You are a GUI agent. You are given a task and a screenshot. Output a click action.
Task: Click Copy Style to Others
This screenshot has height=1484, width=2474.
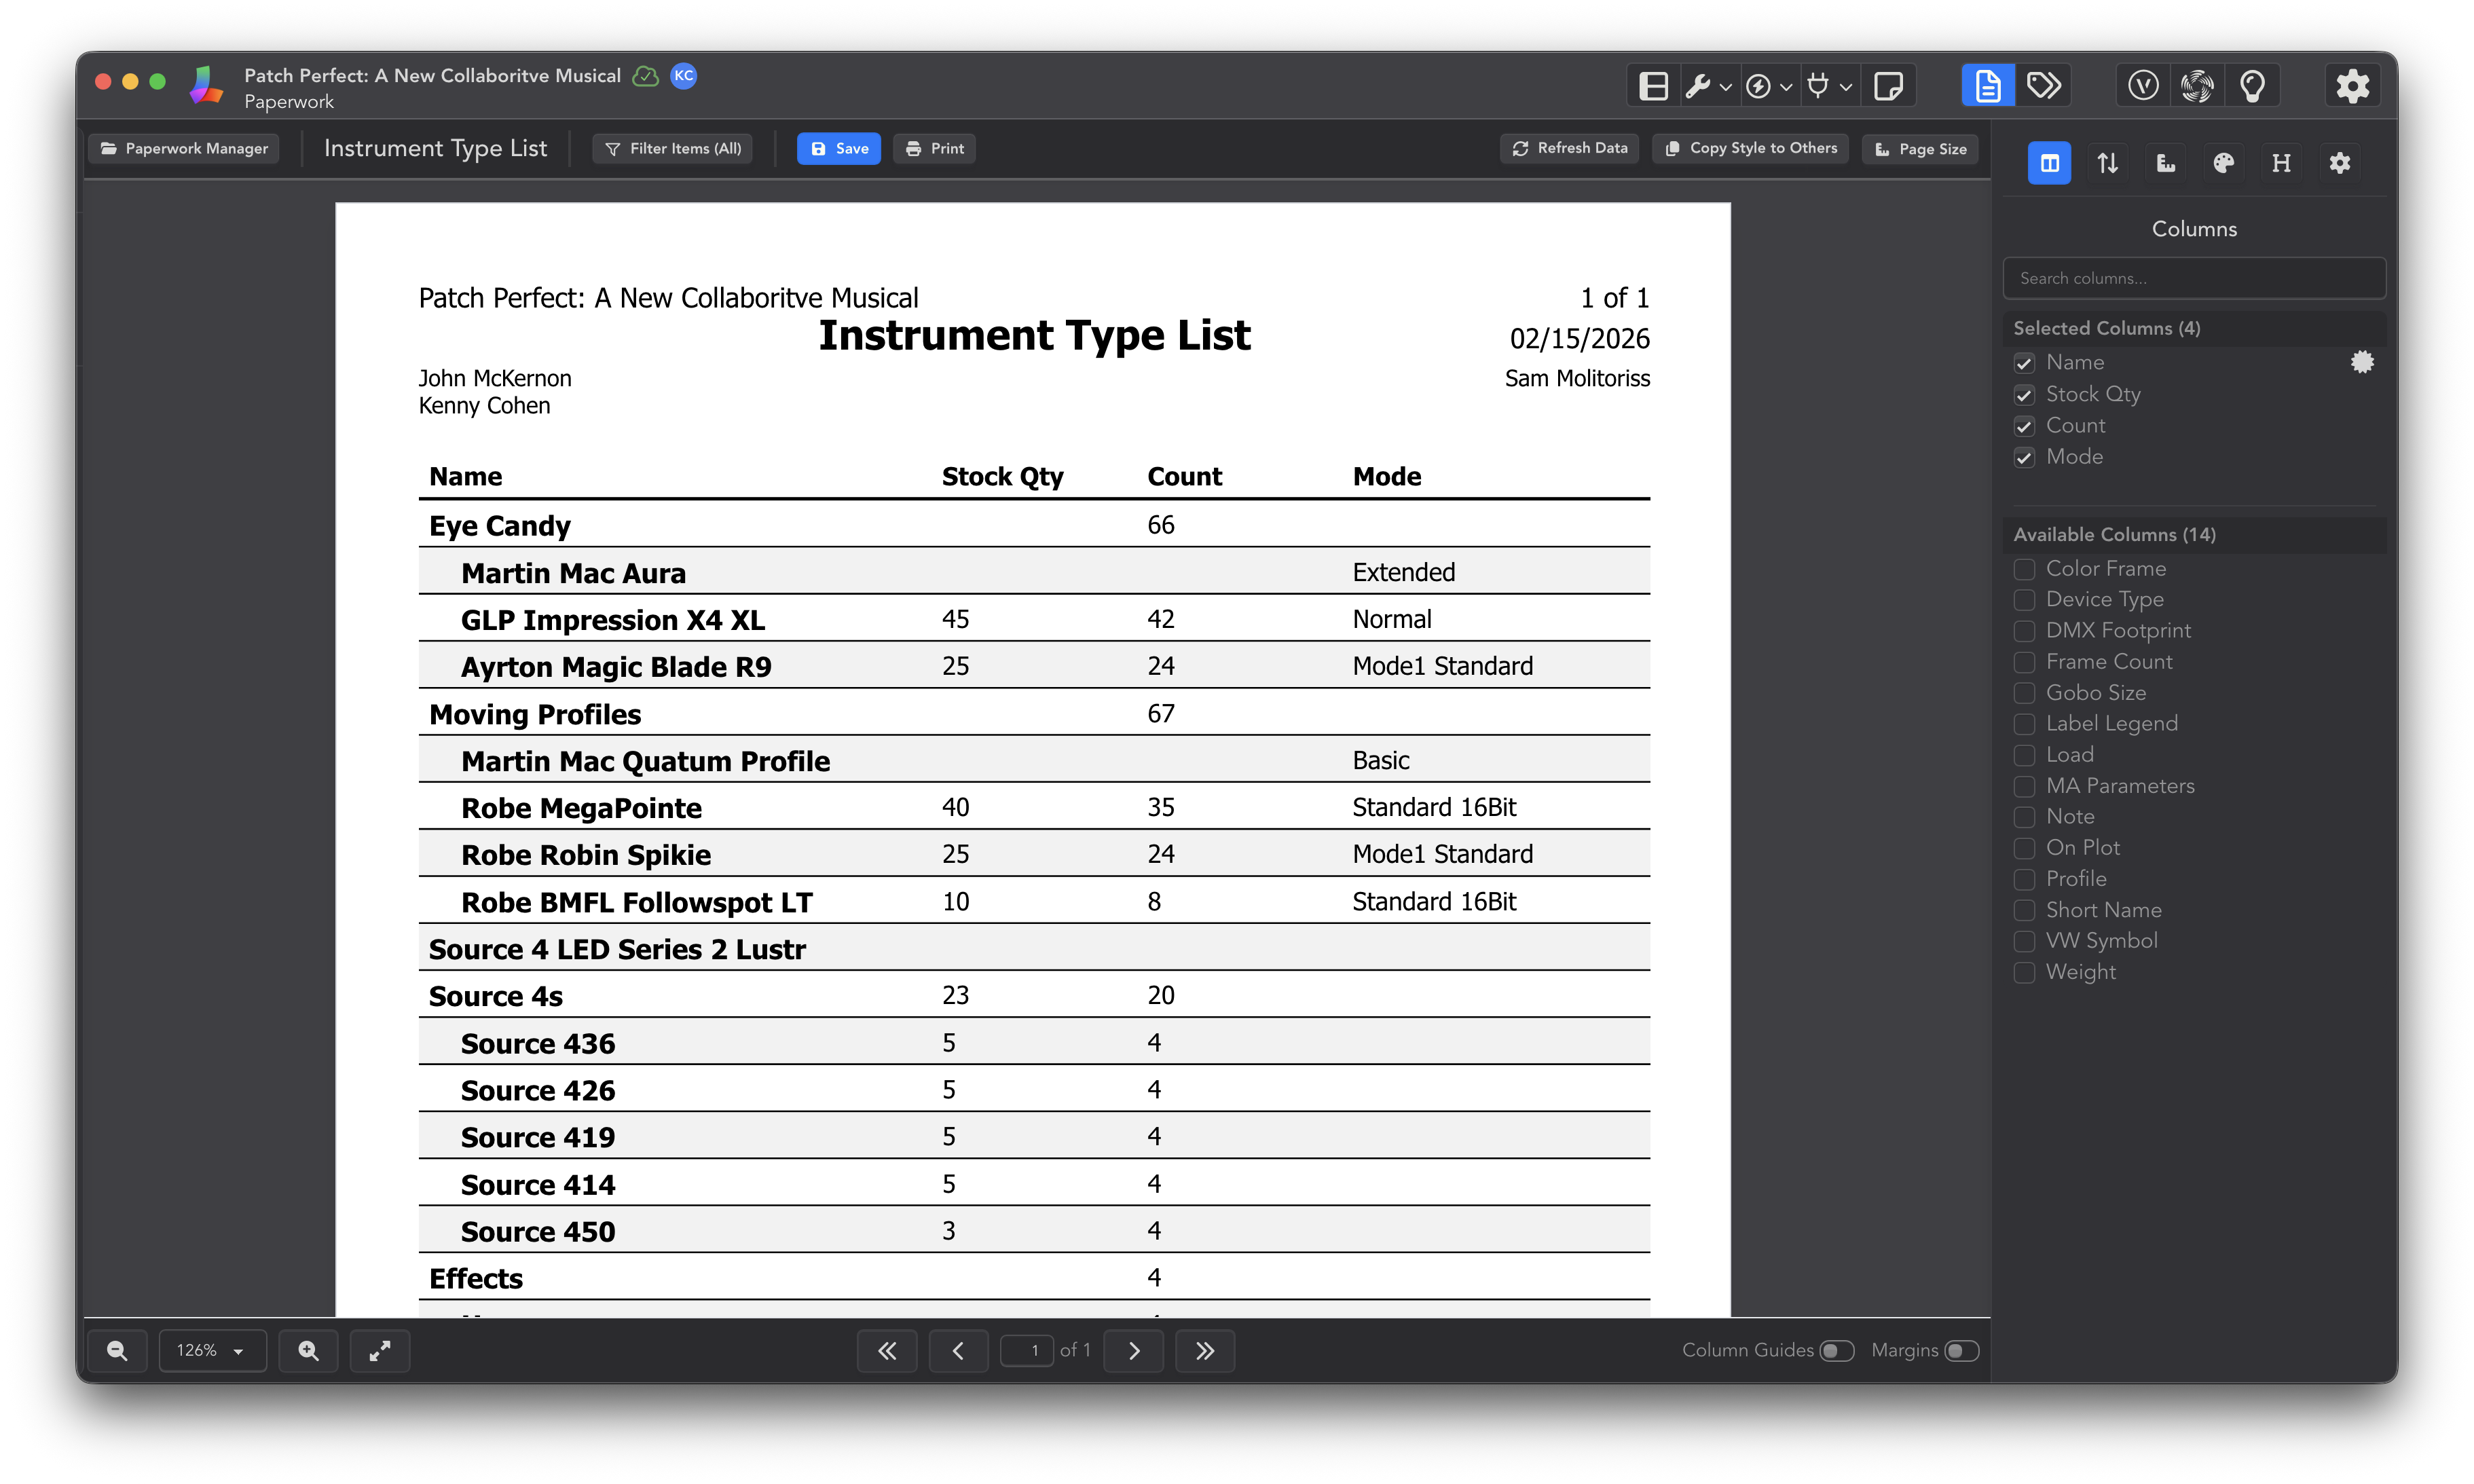[x=1751, y=148]
